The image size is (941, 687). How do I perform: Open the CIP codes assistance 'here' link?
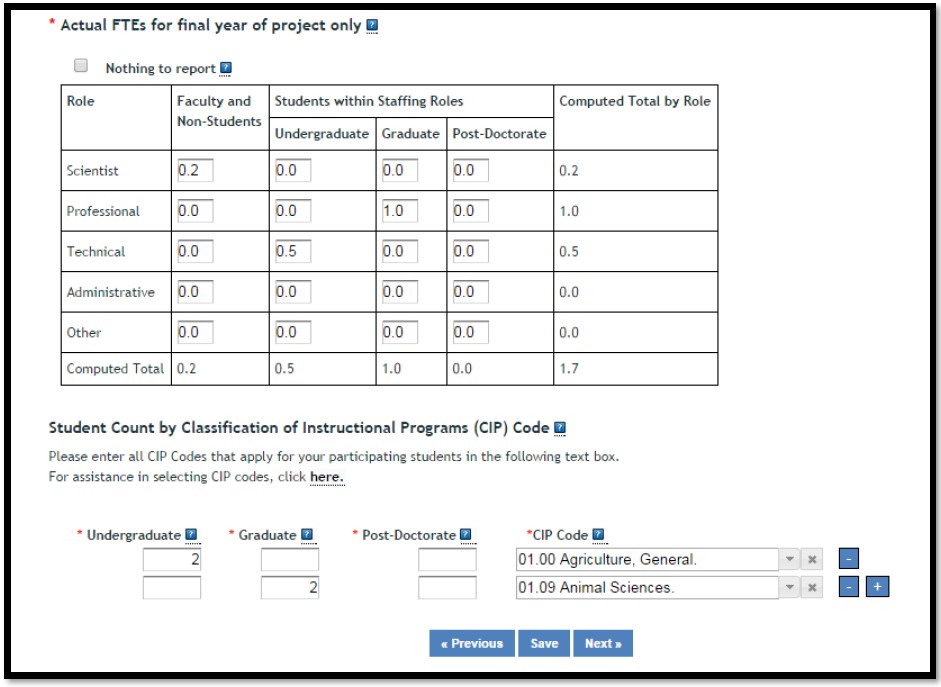[x=326, y=477]
